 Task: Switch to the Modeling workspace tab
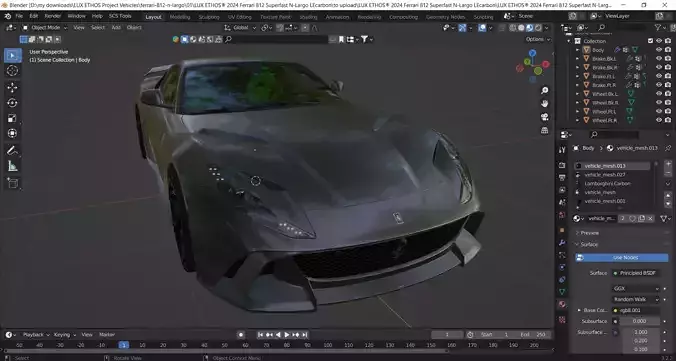180,17
